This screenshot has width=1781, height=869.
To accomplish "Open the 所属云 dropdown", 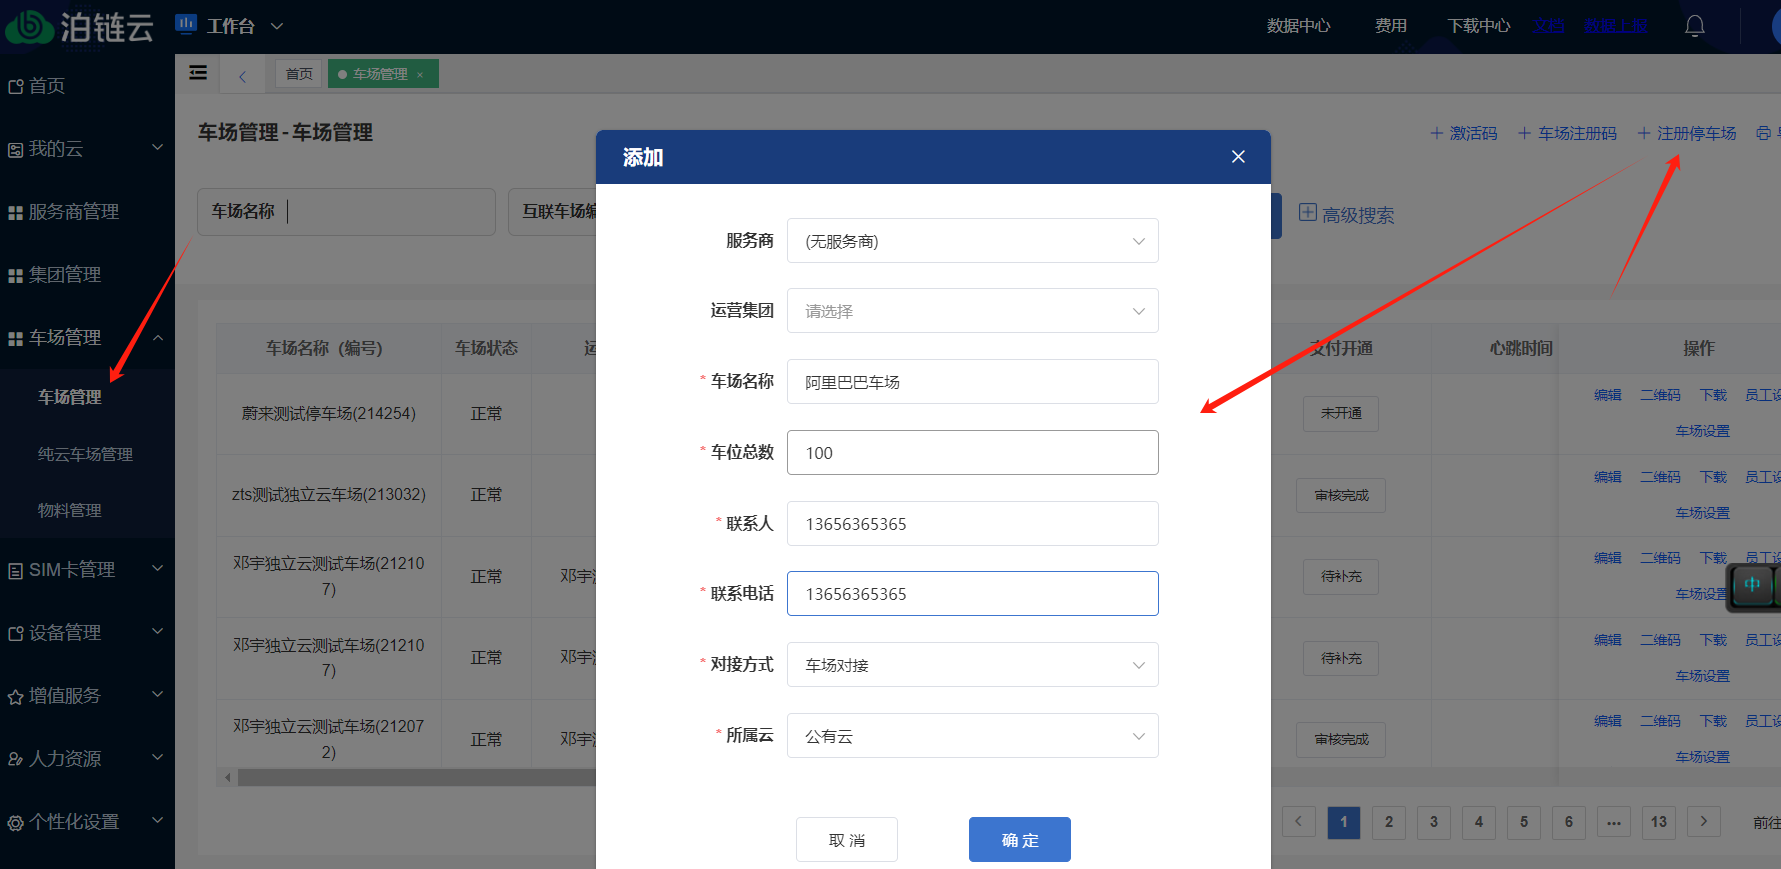I will [x=972, y=736].
